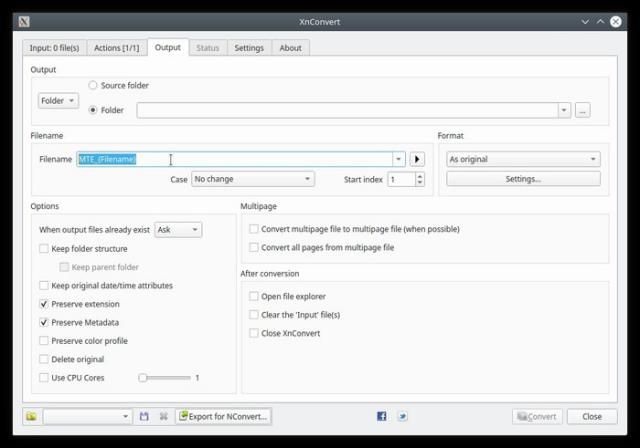Click the Use CPU Cores slider
Image resolution: width=640 pixels, height=448 pixels.
165,378
